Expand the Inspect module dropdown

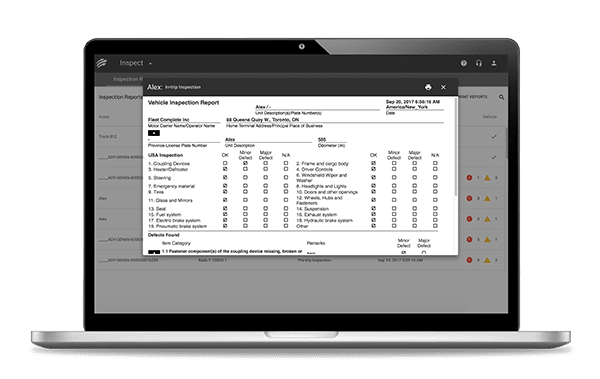(x=150, y=64)
